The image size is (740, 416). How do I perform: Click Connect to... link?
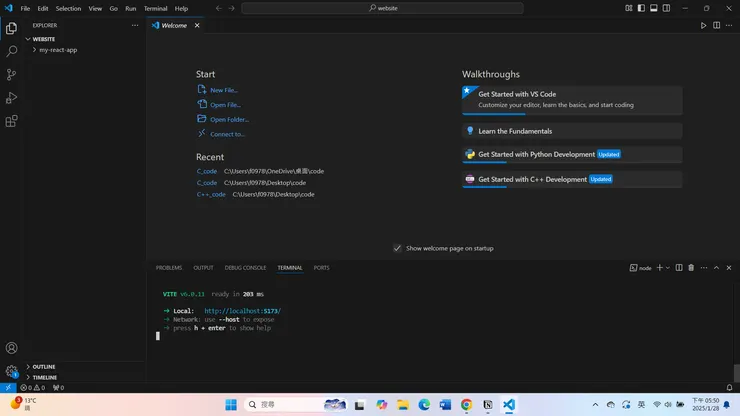pyautogui.click(x=227, y=134)
